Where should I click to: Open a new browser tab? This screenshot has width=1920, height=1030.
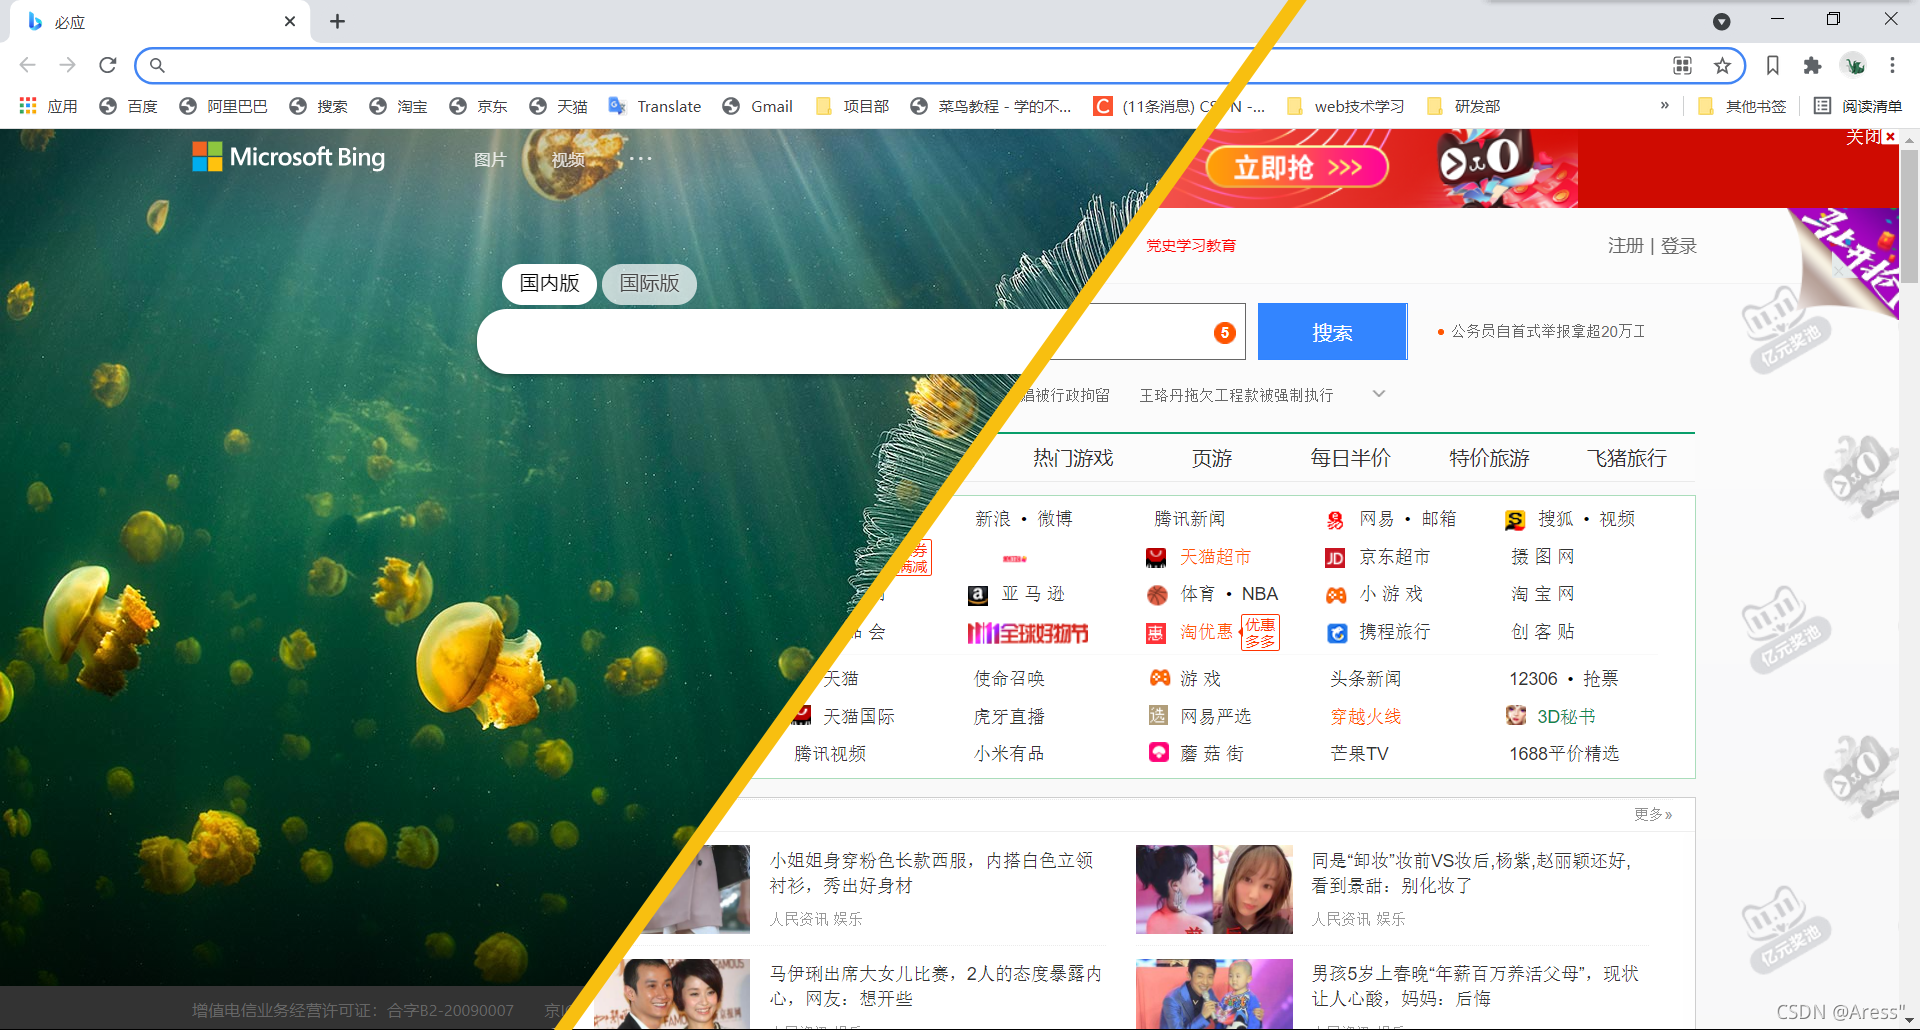(x=337, y=21)
